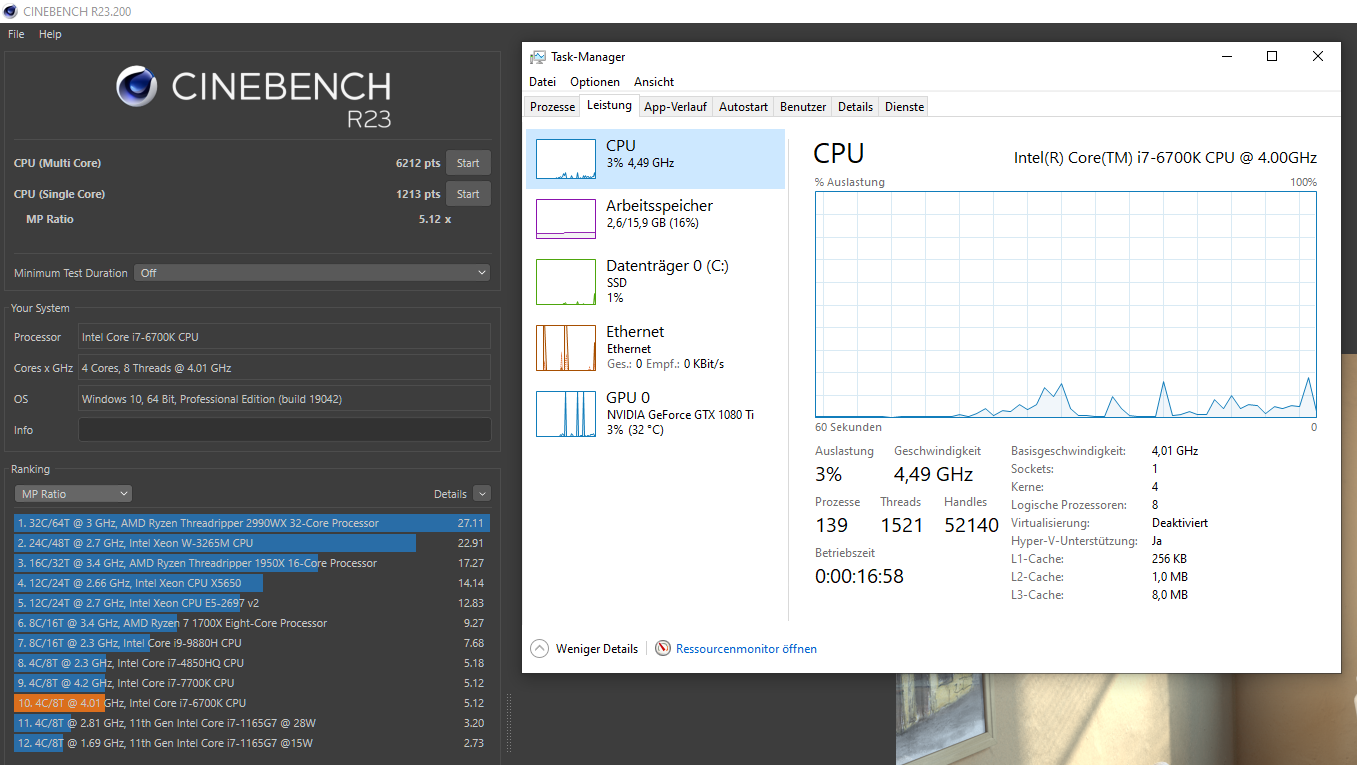
Task: Click the 1213 pts single core score
Action: coord(418,194)
